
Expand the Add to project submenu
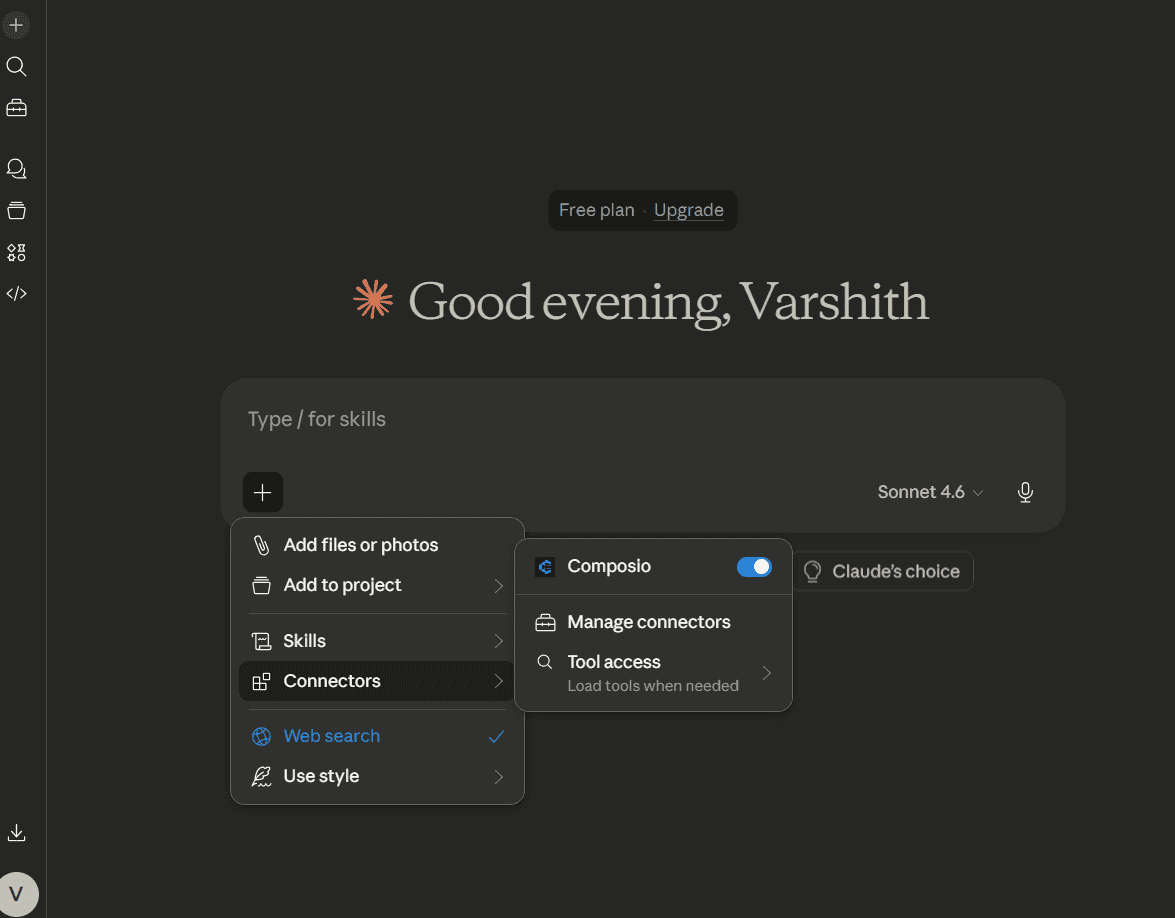click(377, 585)
